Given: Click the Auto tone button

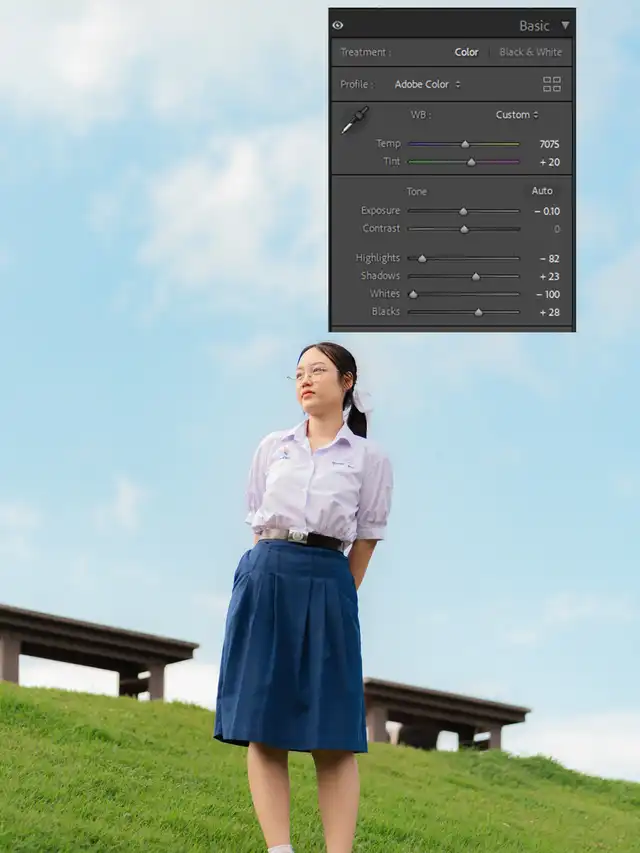Looking at the screenshot, I should pos(542,190).
